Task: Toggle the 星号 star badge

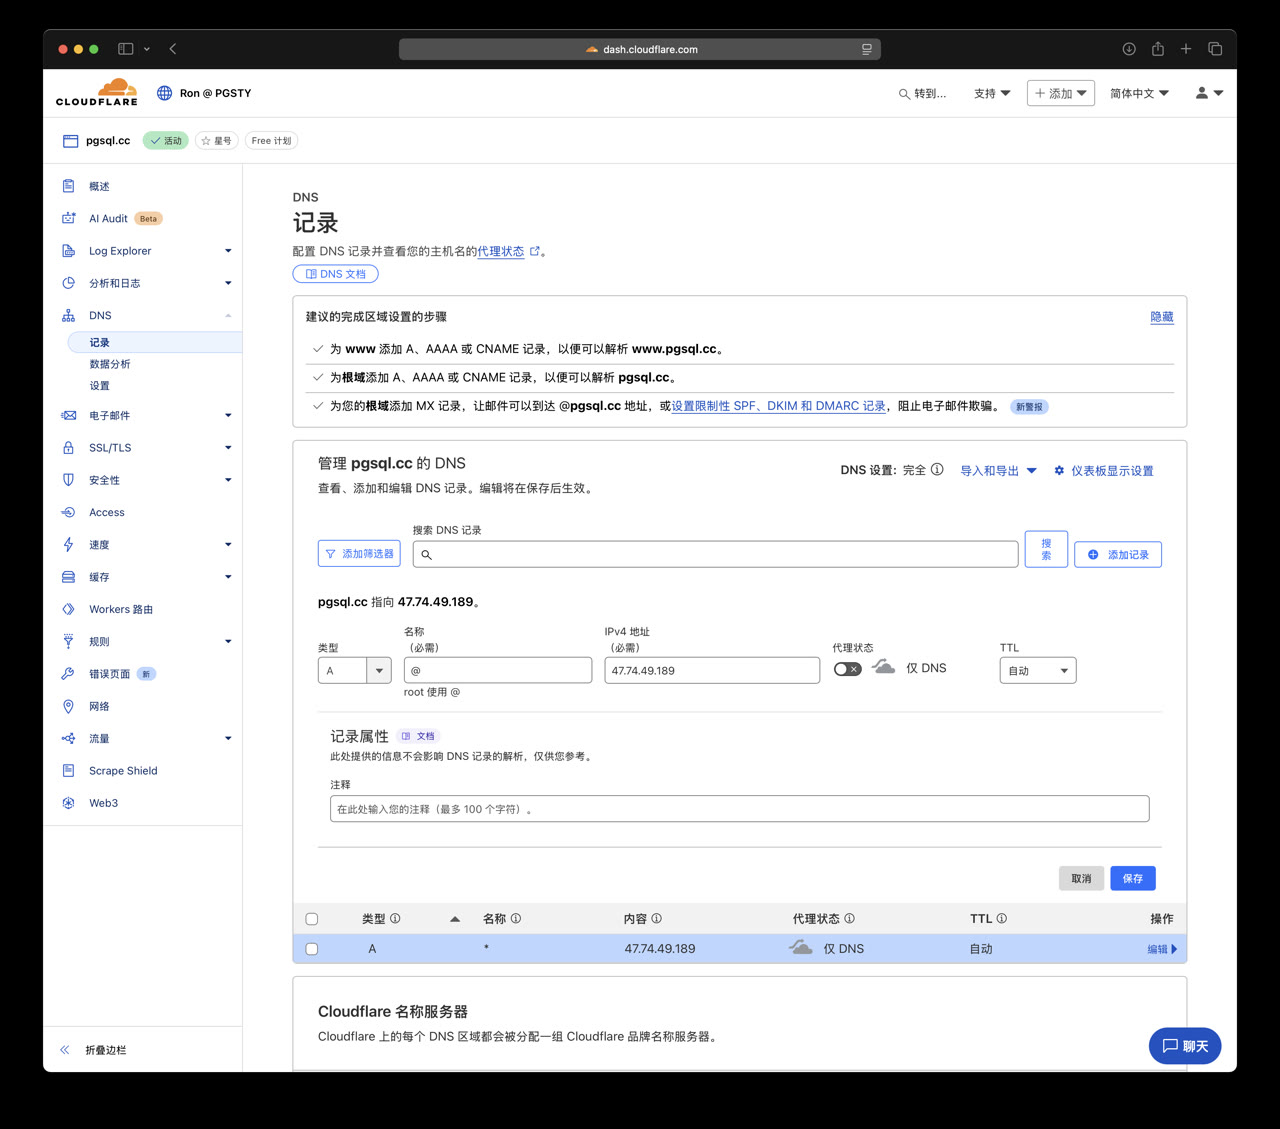Action: point(216,141)
